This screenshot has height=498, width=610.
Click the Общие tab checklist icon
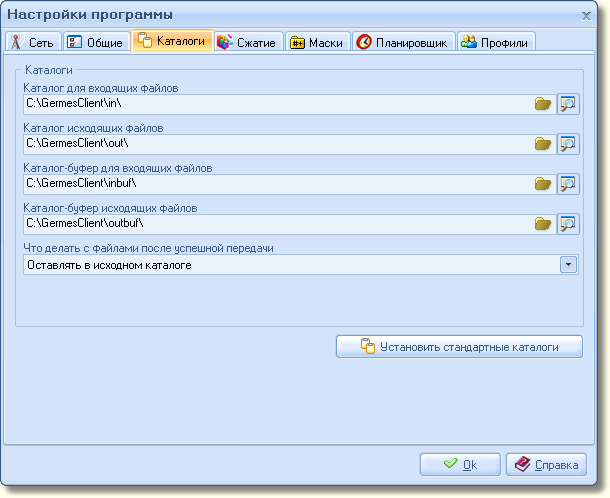[x=74, y=42]
